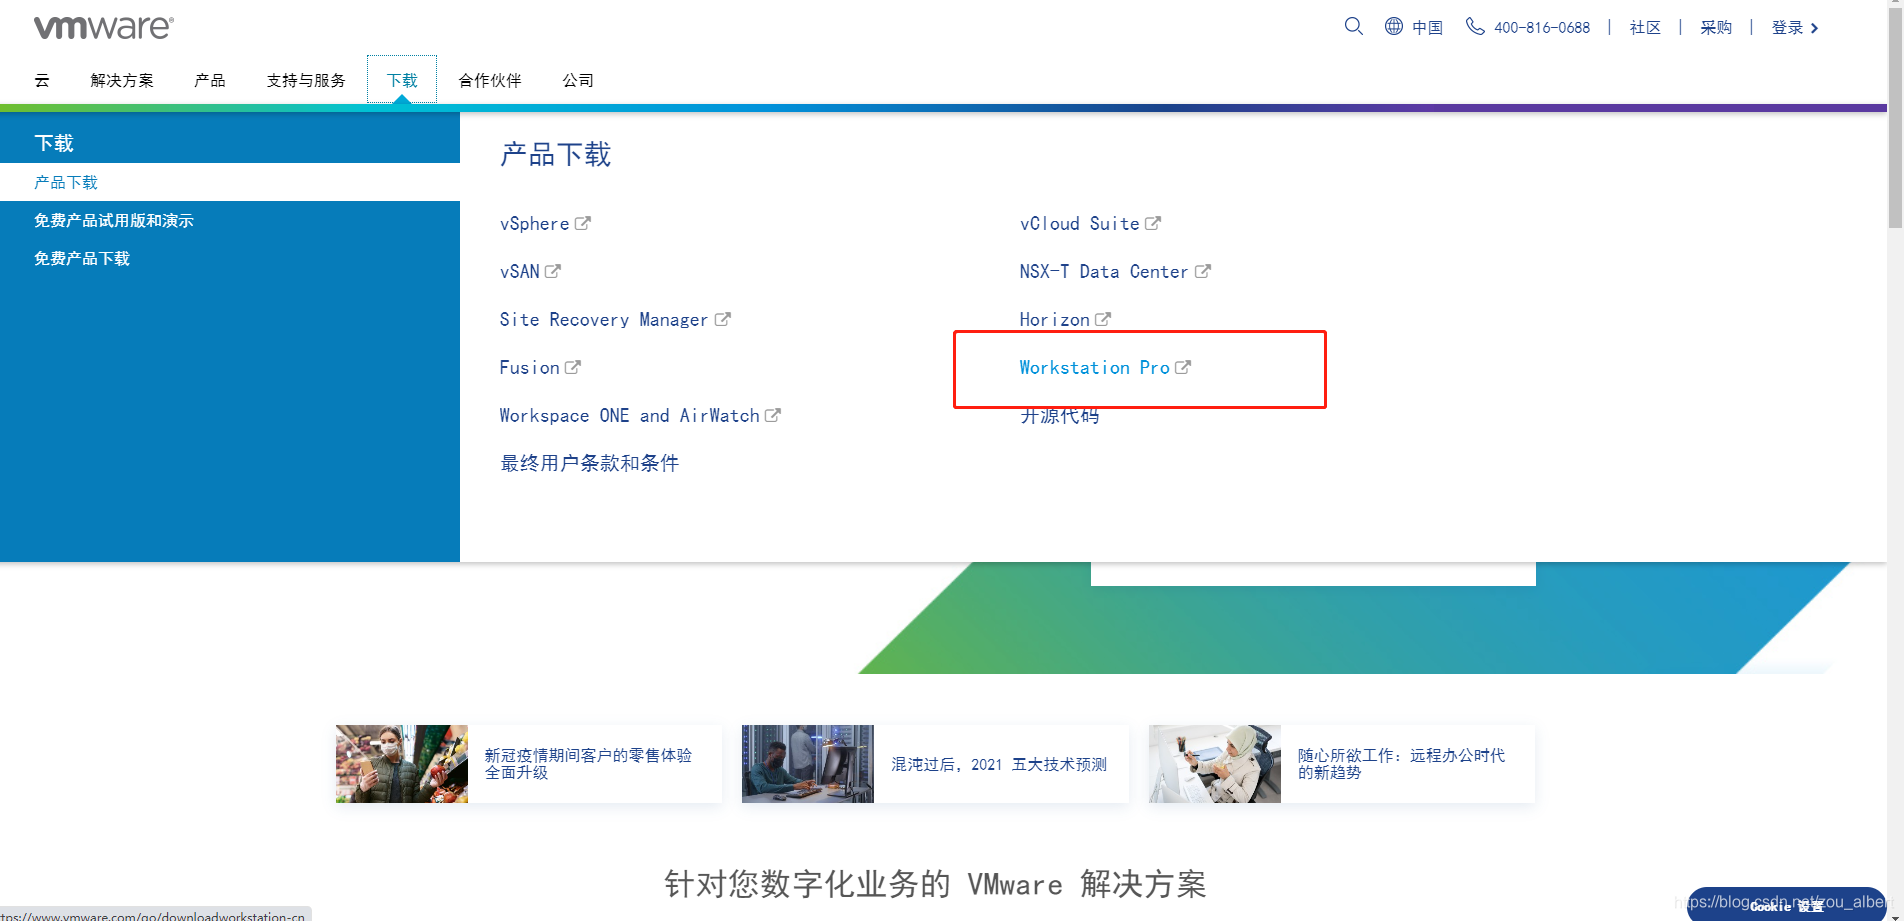
Task: Open Workspace ONE and AirWatch link
Action: point(630,416)
